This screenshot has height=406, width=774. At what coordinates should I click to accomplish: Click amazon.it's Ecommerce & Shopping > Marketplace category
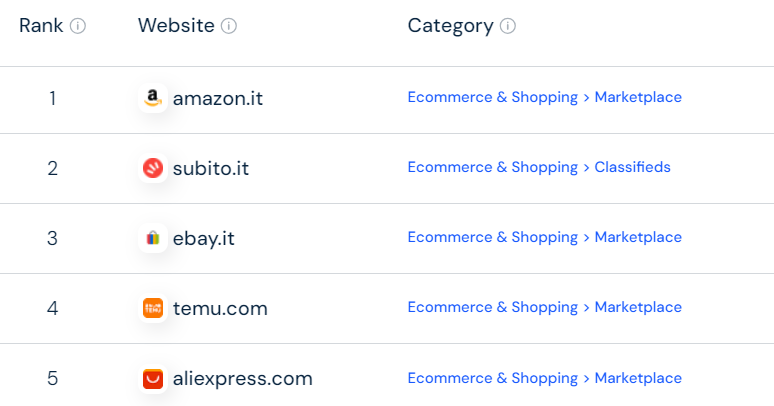tap(544, 97)
